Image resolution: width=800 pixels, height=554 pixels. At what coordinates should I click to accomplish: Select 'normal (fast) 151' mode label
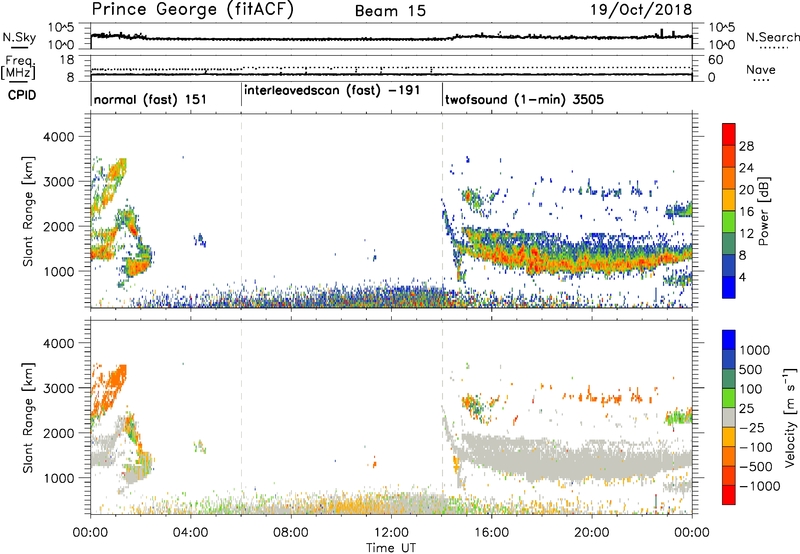tap(150, 99)
